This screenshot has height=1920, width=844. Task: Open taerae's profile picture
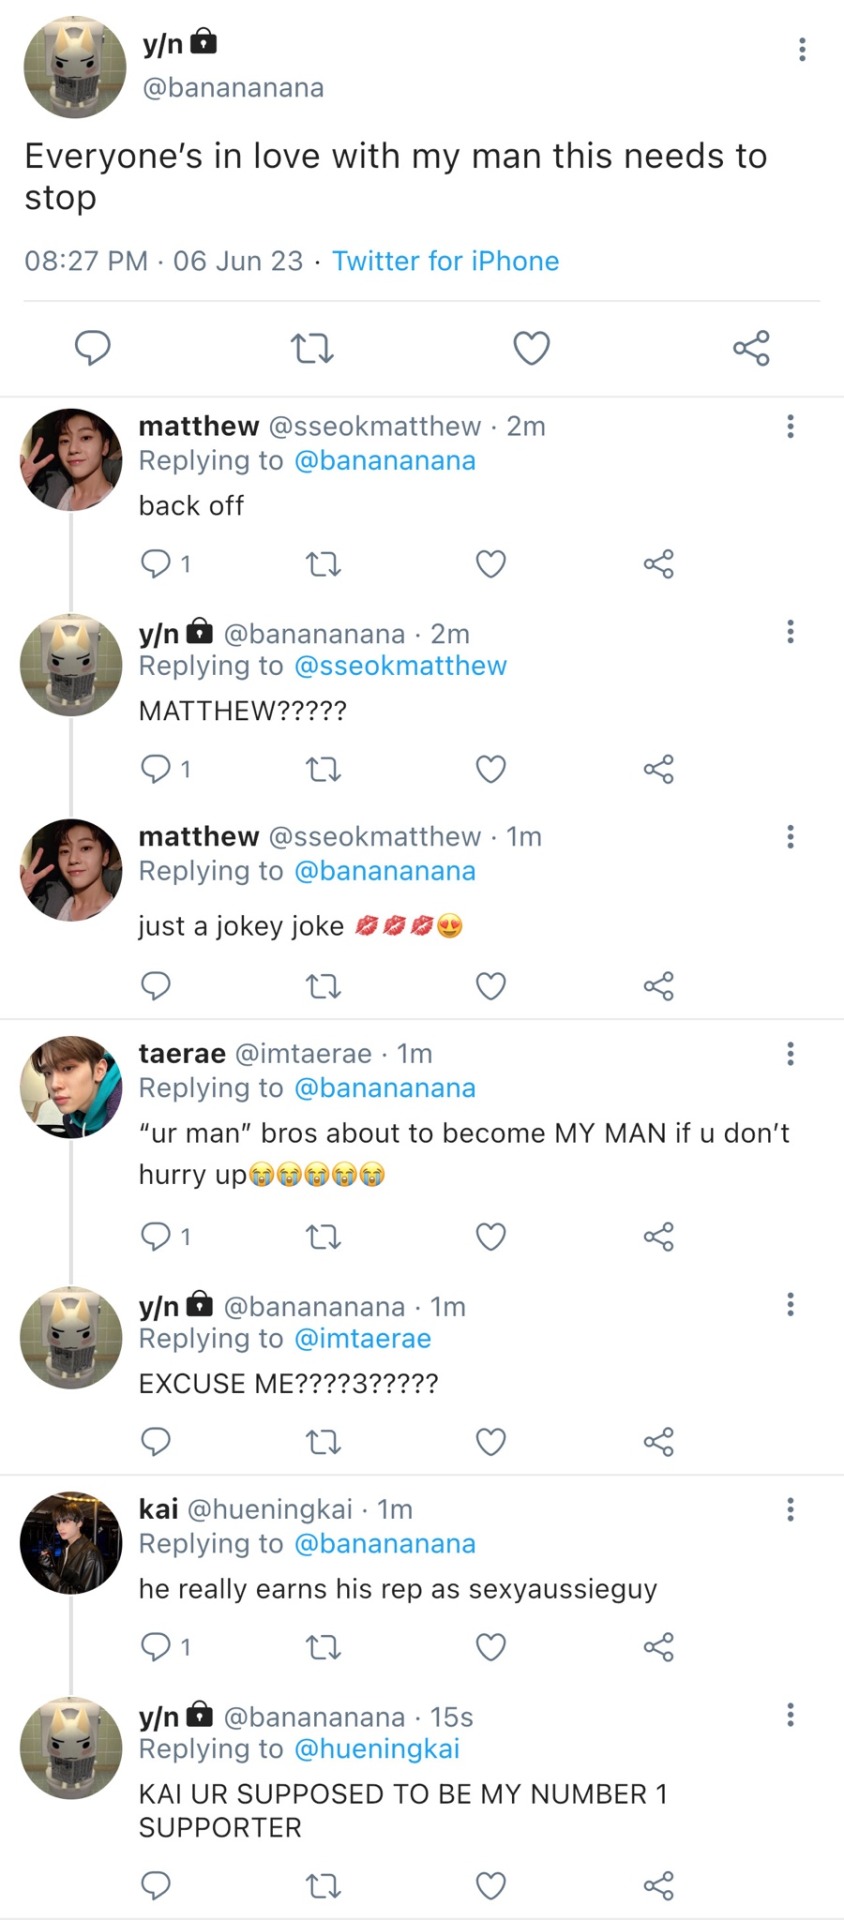[x=71, y=1087]
